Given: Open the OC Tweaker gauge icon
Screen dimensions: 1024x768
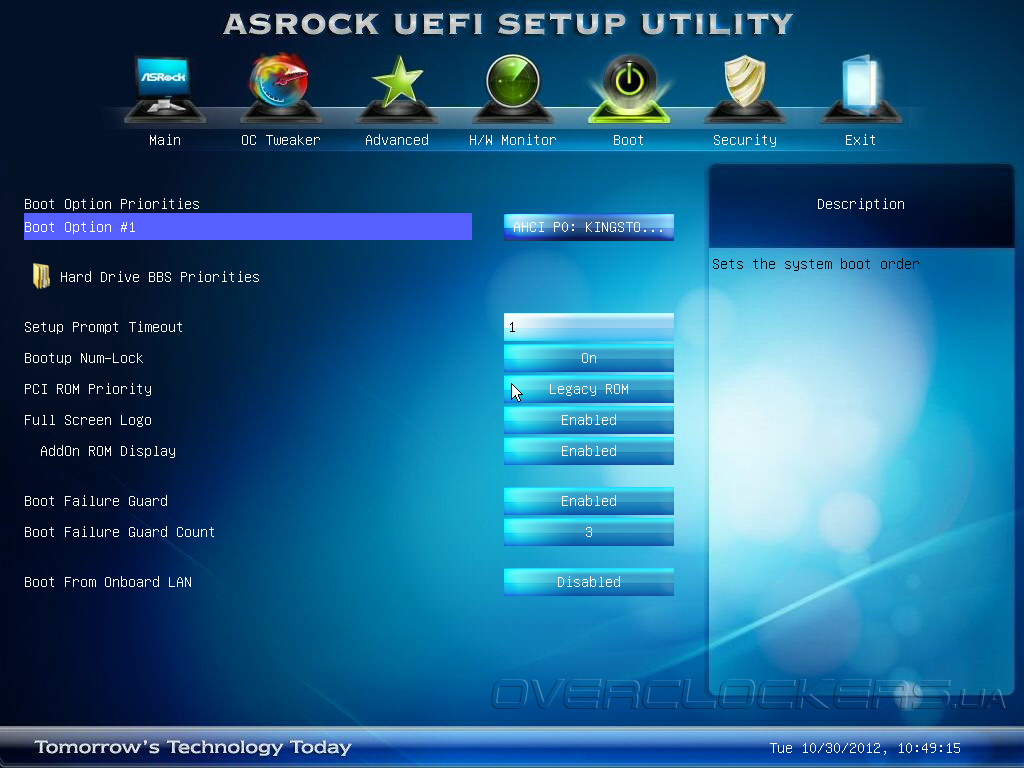Looking at the screenshot, I should 281,88.
